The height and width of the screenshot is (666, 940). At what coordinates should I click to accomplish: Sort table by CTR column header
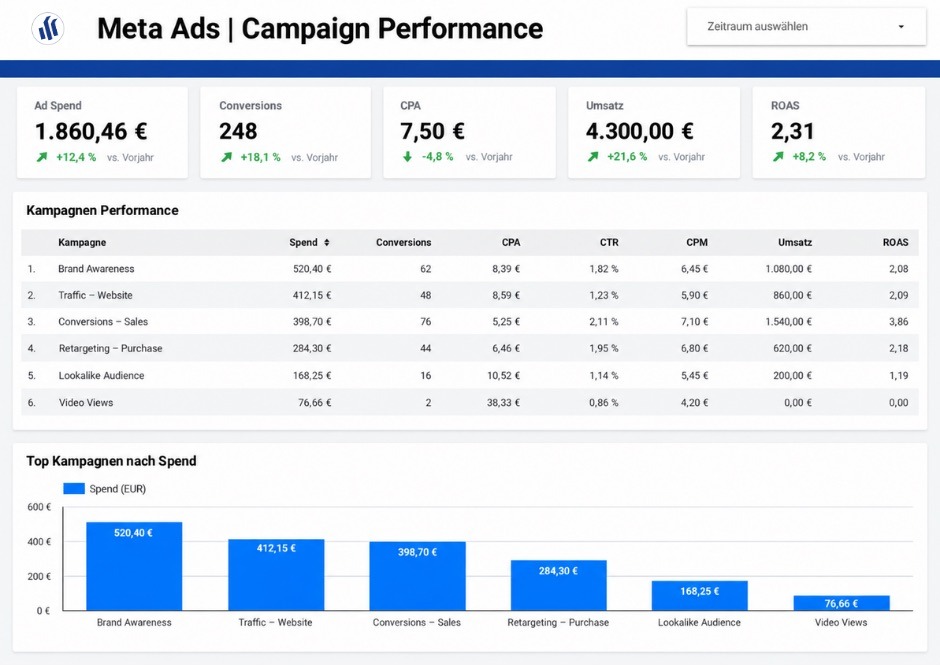[609, 243]
